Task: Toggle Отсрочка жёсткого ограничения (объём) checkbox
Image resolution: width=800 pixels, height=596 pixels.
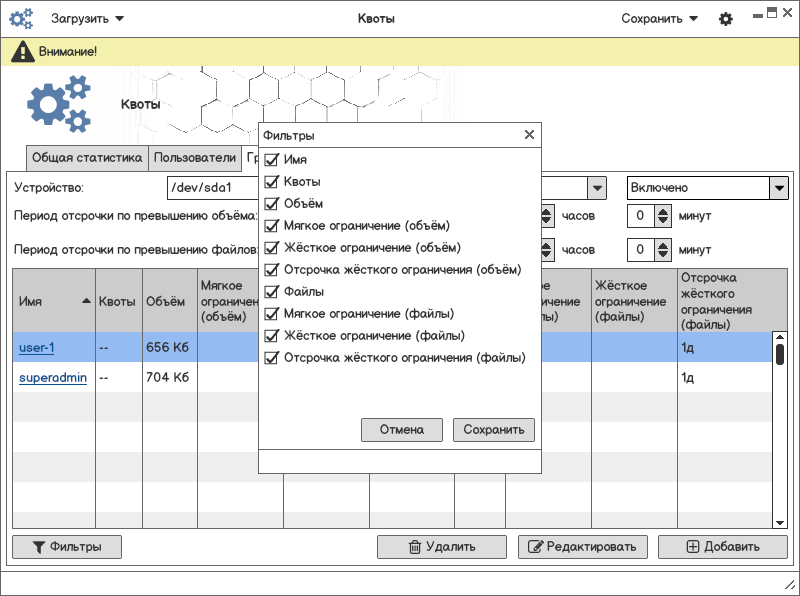Action: 271,269
